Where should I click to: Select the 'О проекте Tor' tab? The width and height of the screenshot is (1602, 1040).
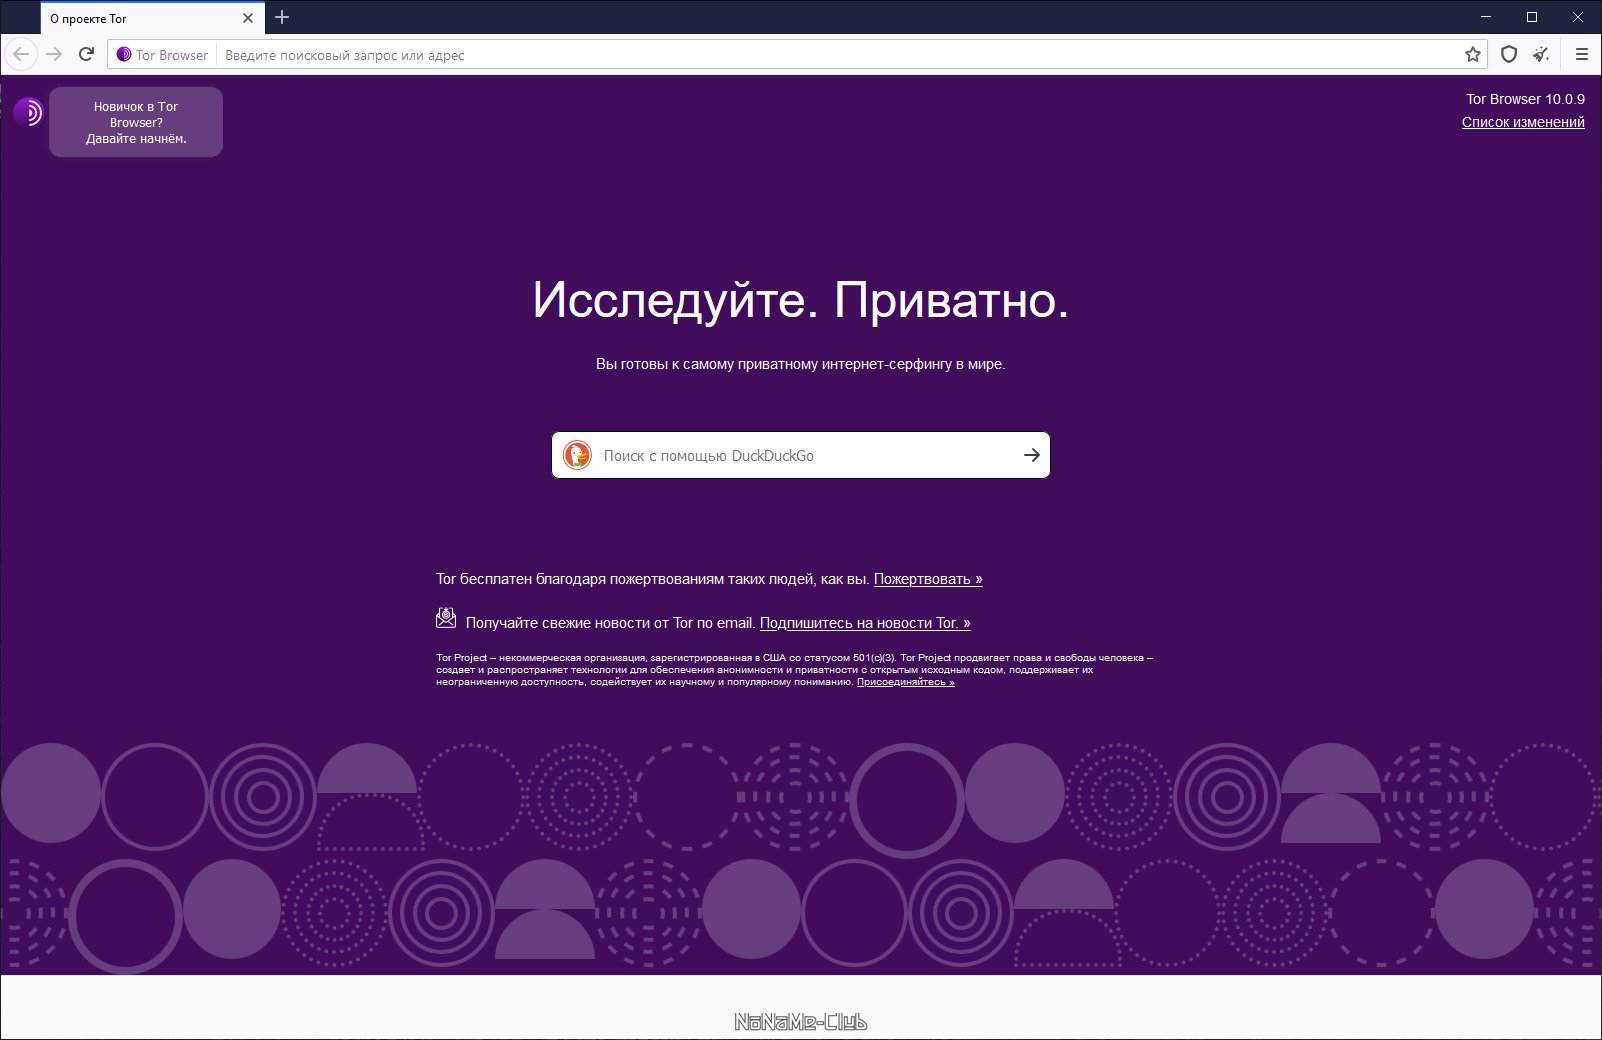point(152,18)
